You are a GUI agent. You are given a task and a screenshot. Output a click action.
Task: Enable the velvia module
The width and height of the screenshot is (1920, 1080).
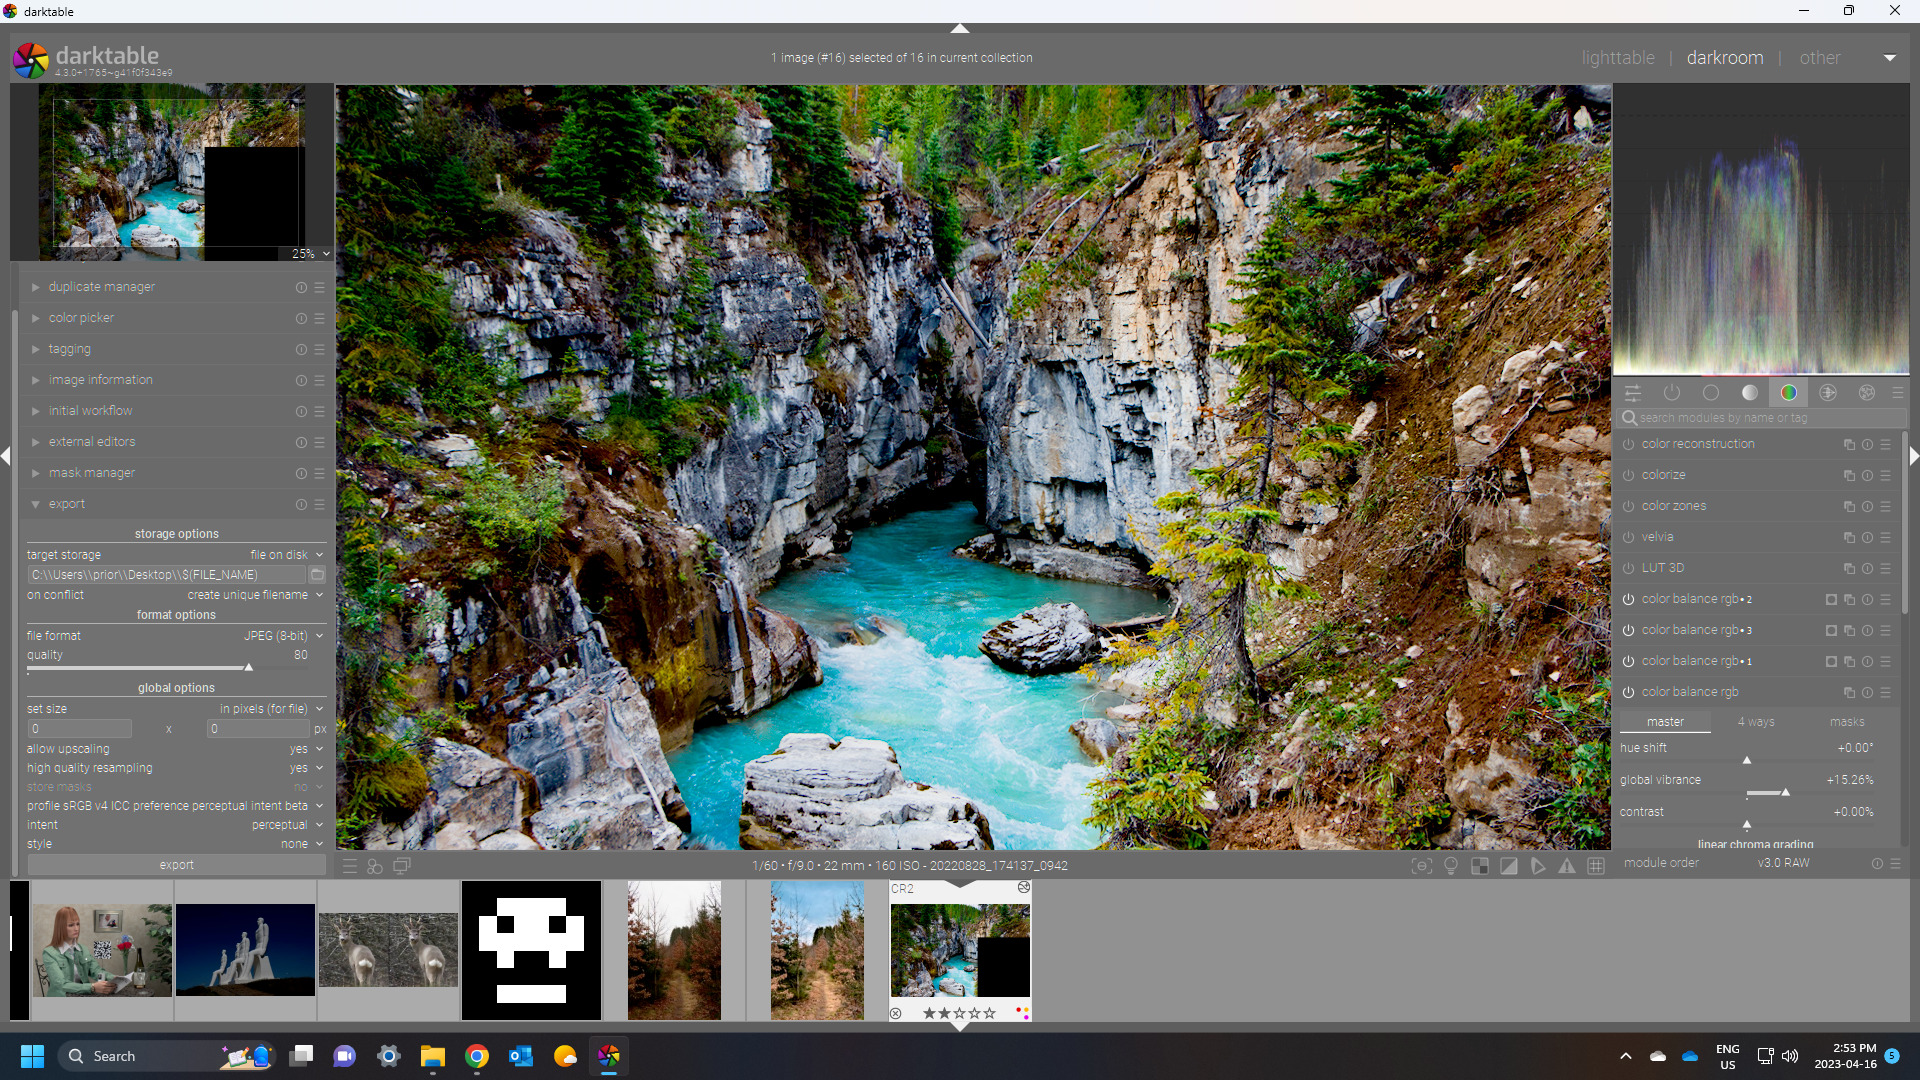click(1628, 537)
